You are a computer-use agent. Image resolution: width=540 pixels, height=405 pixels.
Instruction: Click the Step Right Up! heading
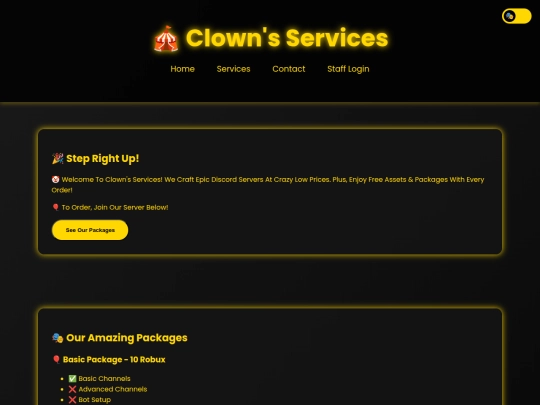point(103,158)
